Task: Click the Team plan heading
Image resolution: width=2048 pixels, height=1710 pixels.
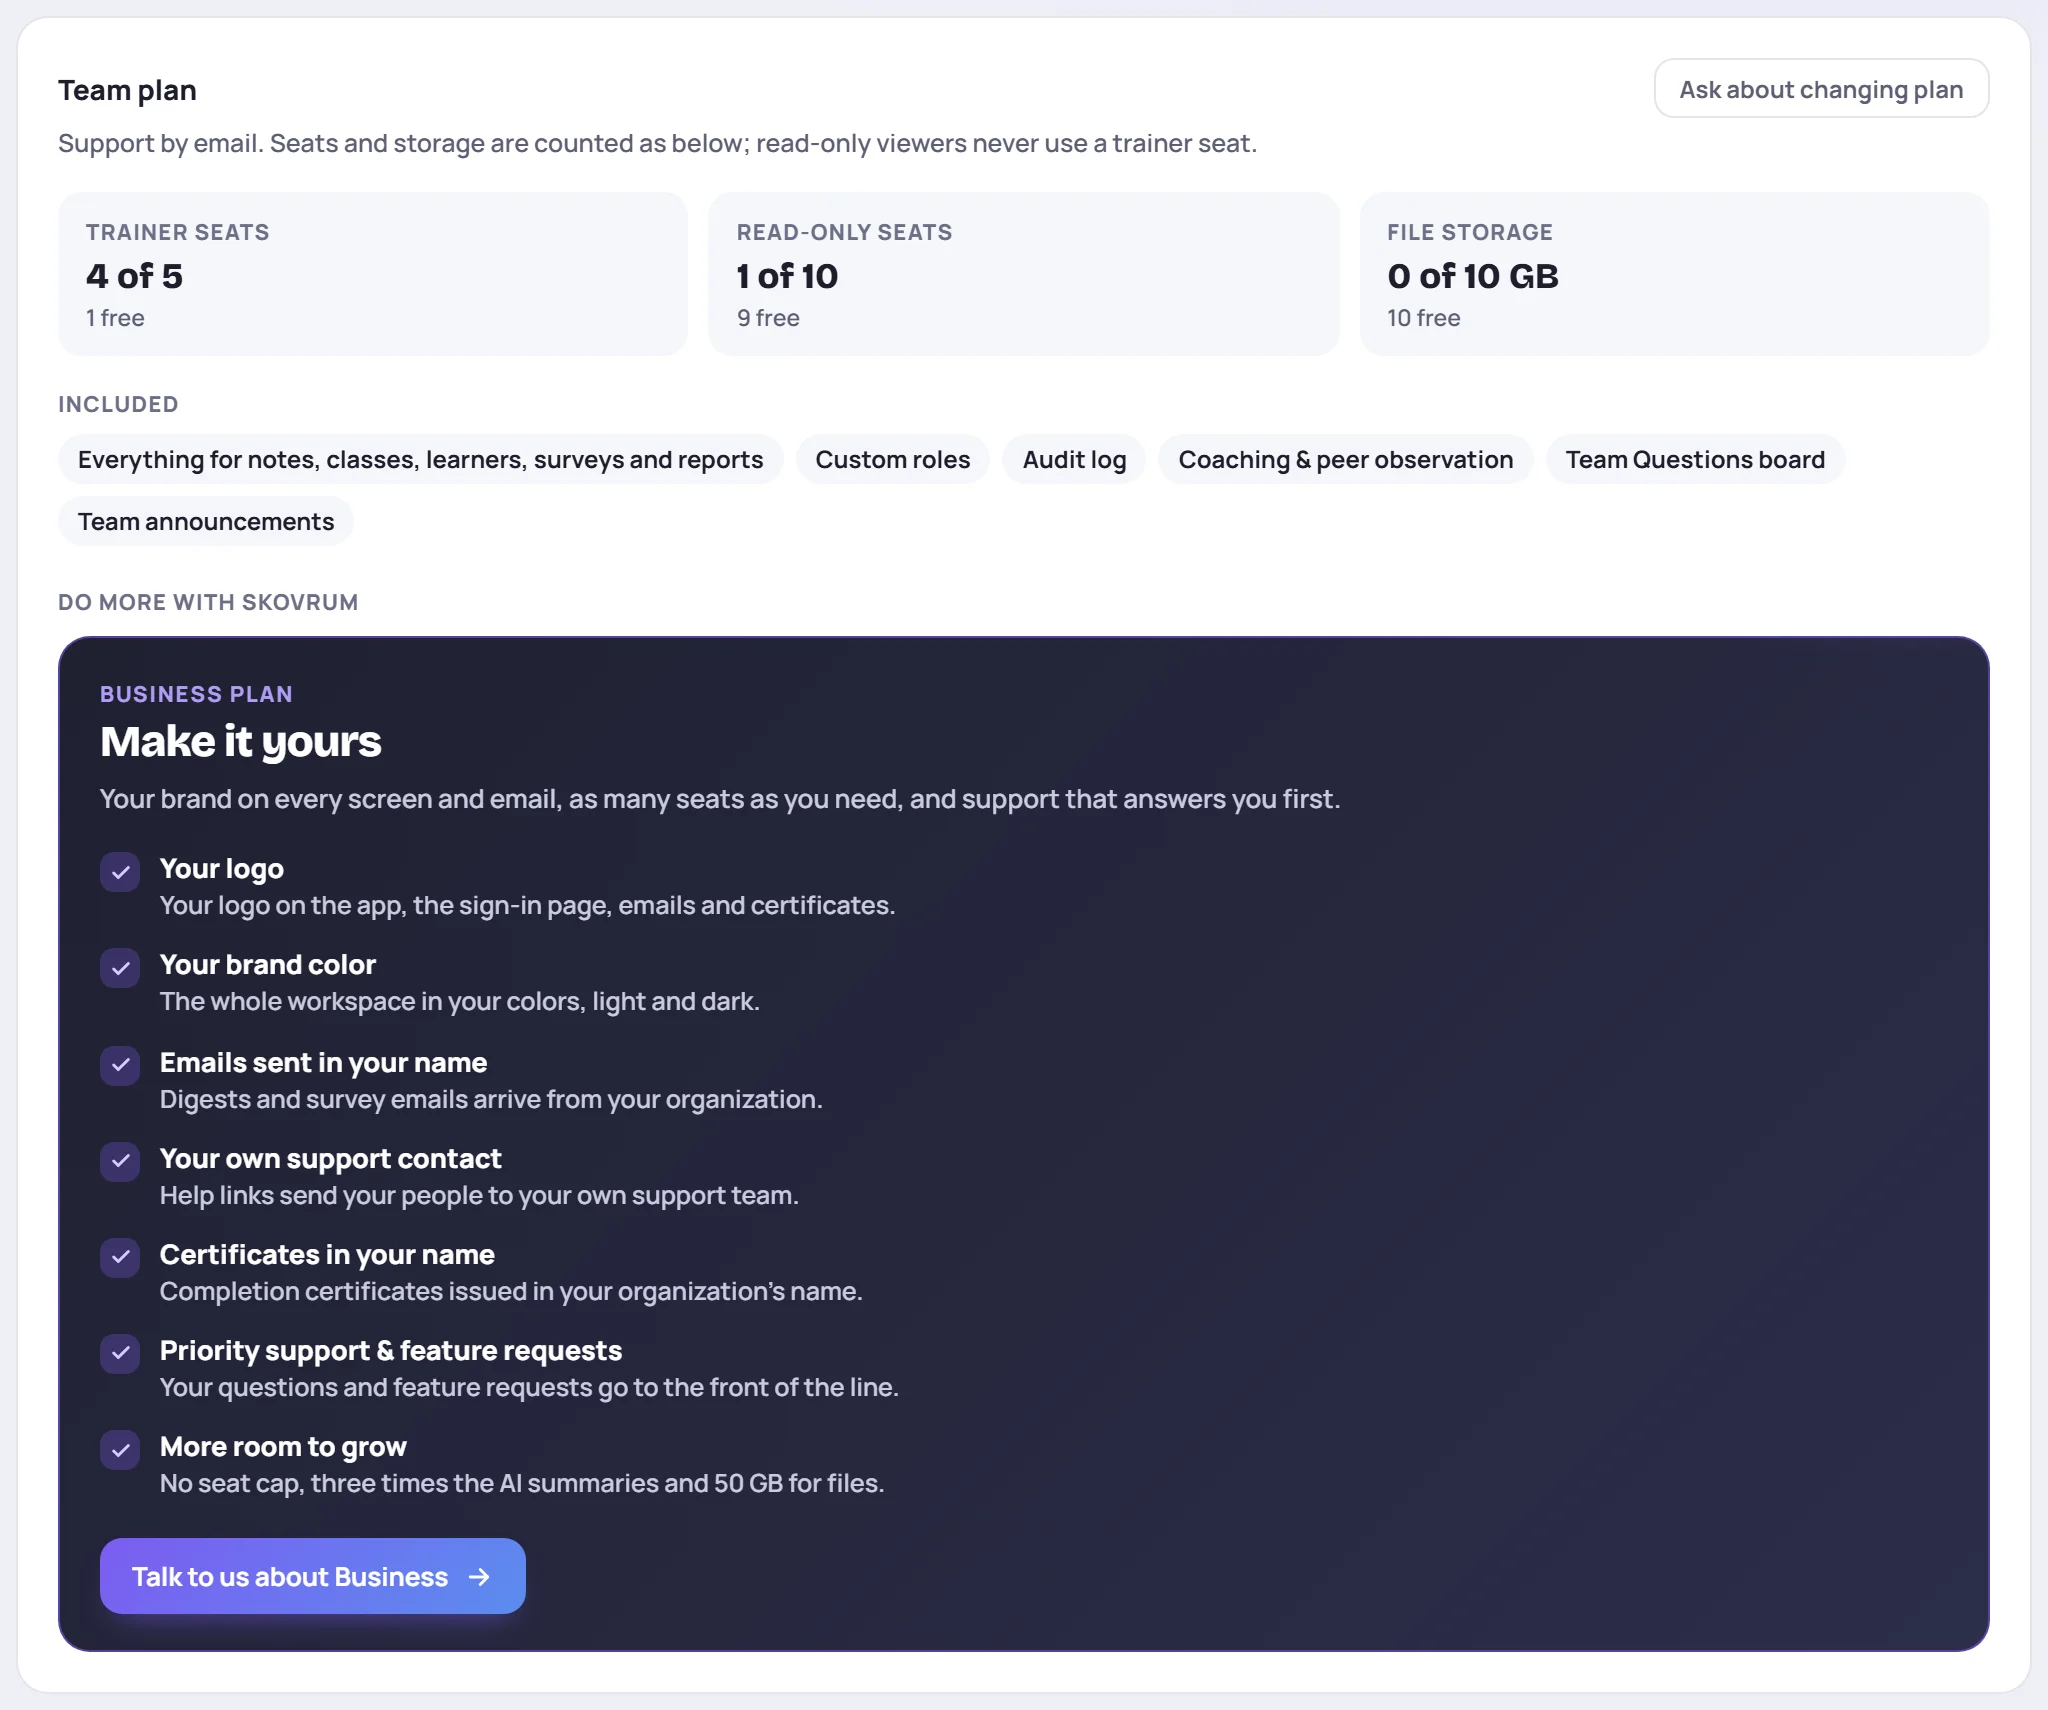Action: tap(127, 90)
